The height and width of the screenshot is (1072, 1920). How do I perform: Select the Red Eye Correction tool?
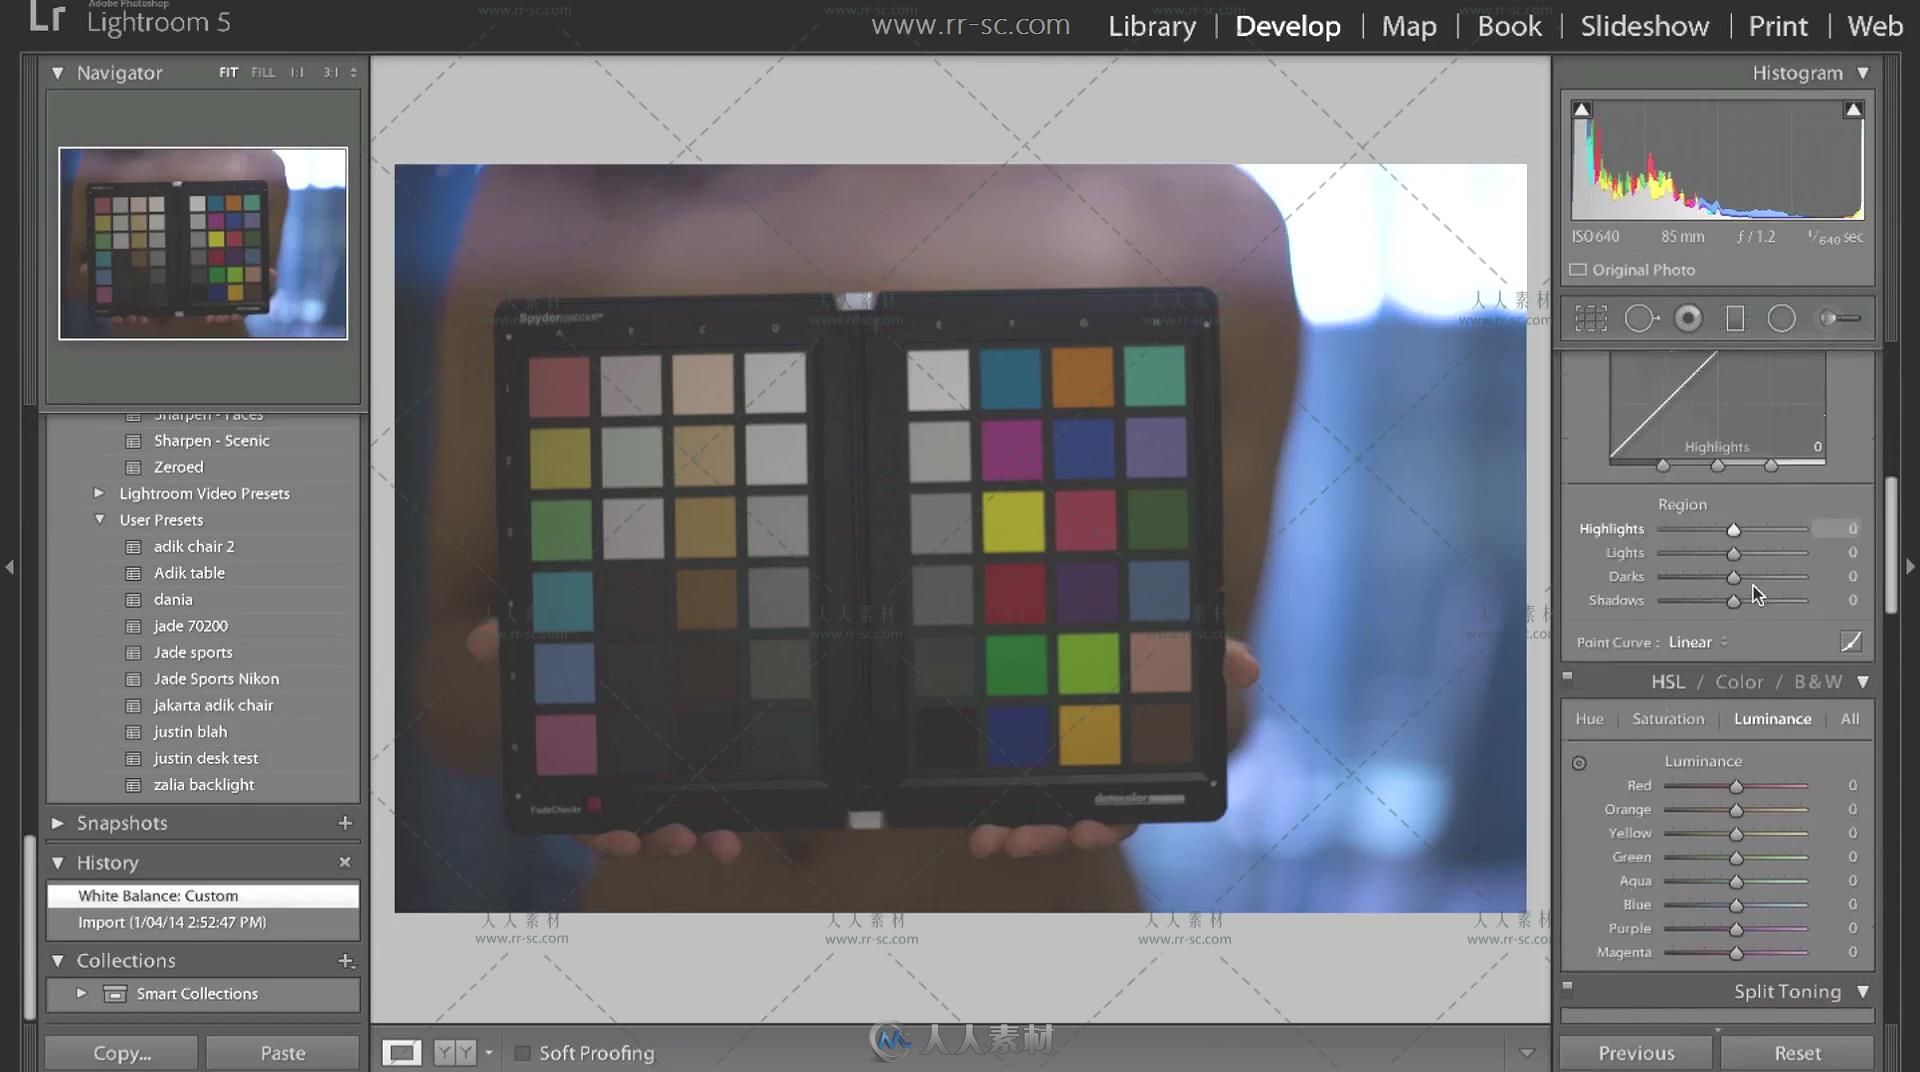[x=1688, y=318]
